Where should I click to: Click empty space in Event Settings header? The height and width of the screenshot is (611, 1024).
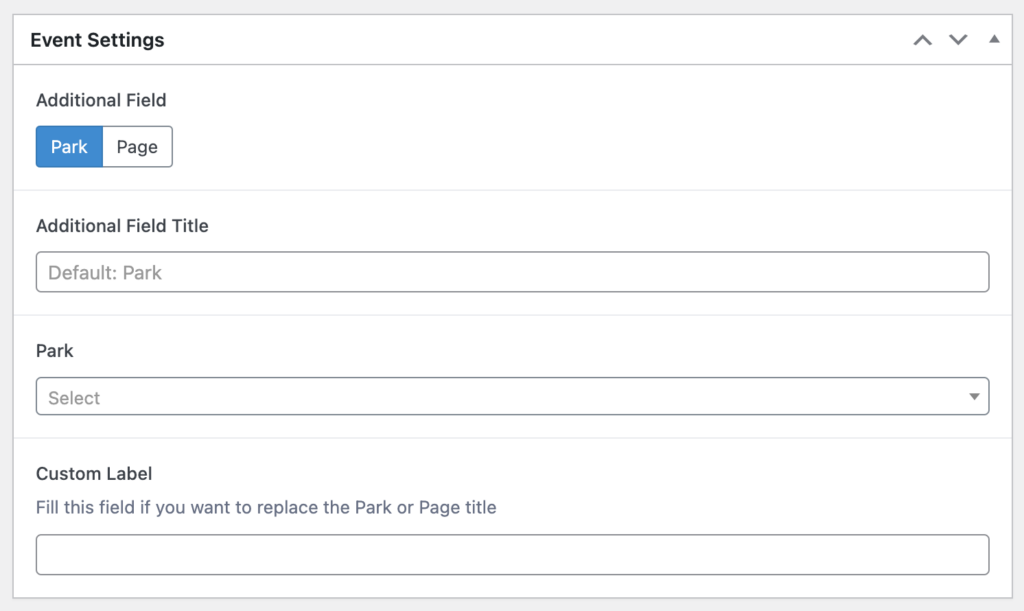[x=536, y=40]
